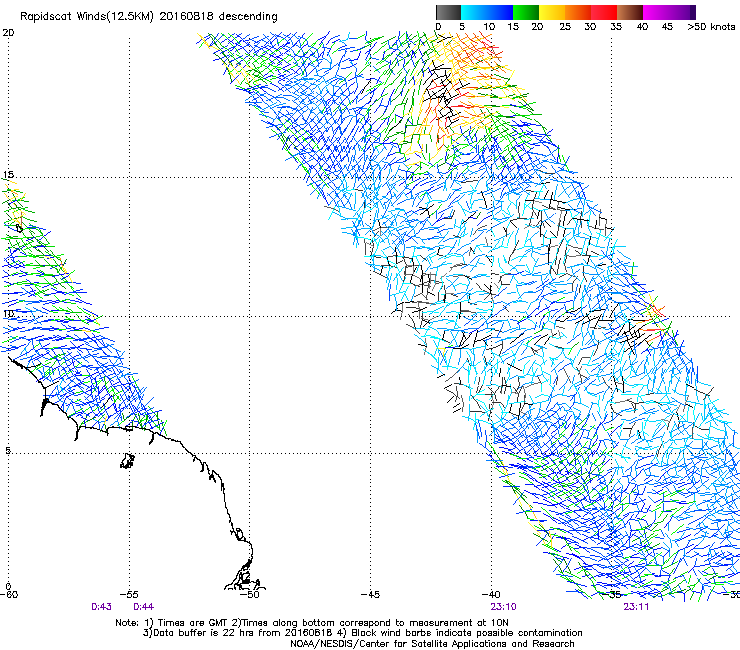Click the purple 'D:44' time stamp
This screenshot has width=740, height=650.
[x=143, y=607]
